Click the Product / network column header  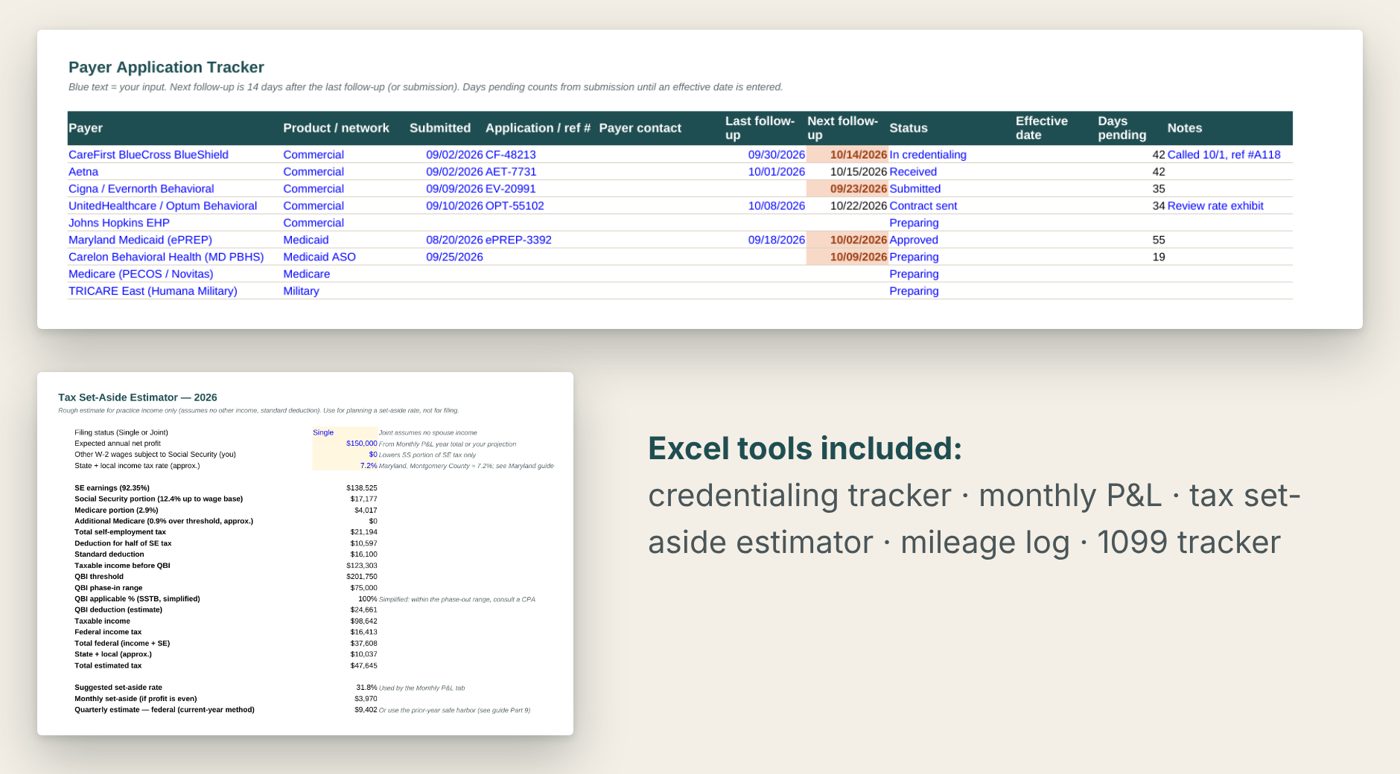pyautogui.click(x=336, y=128)
